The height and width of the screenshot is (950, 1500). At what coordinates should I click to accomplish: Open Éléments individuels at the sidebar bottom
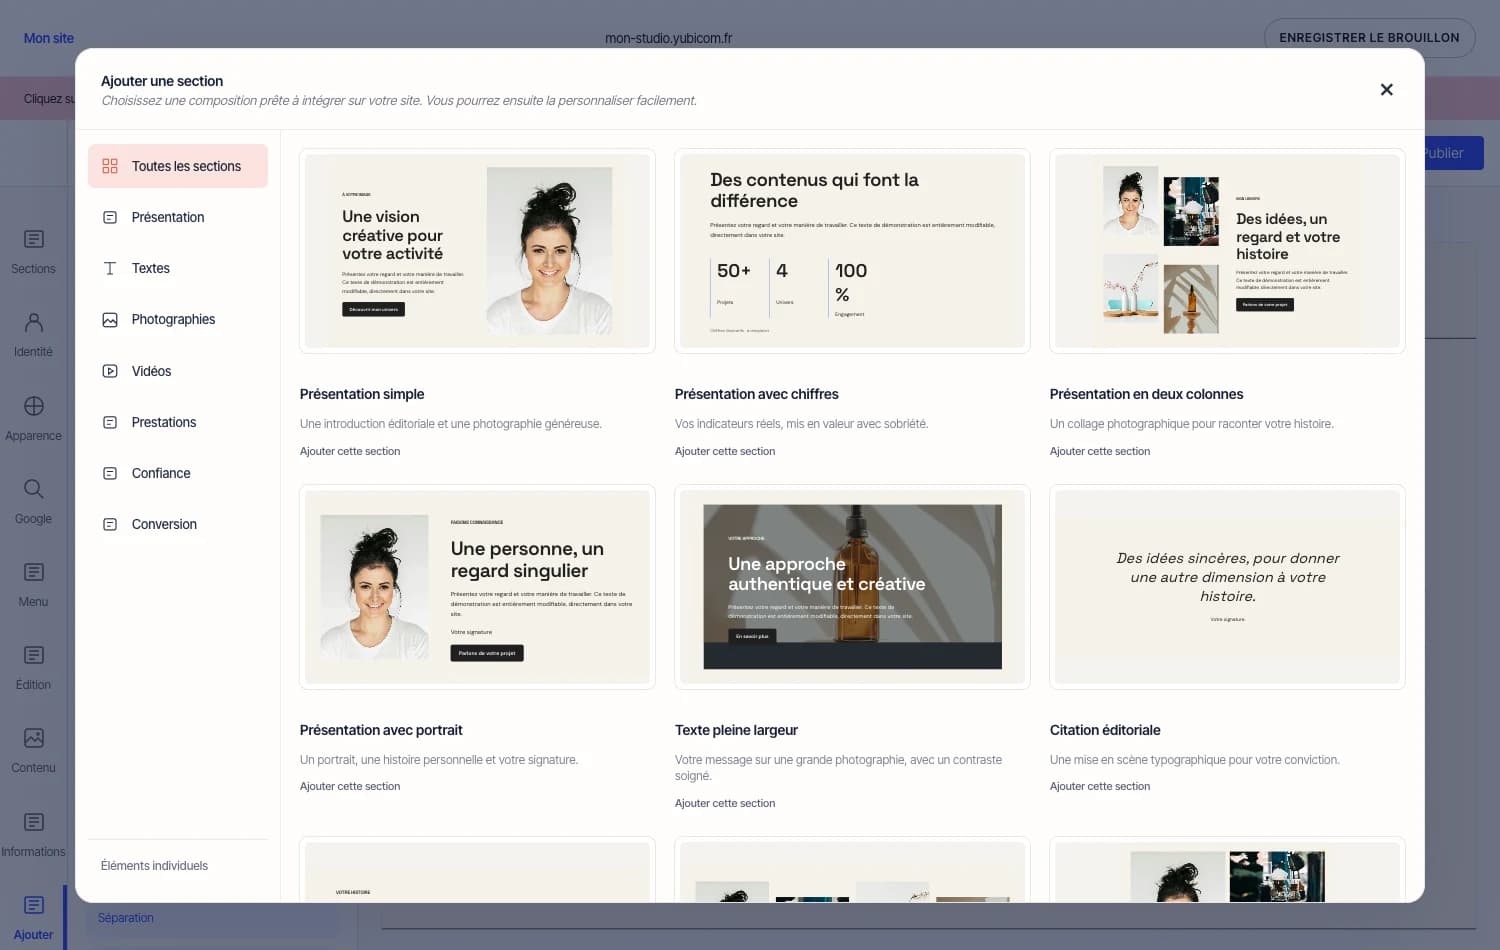tap(154, 866)
